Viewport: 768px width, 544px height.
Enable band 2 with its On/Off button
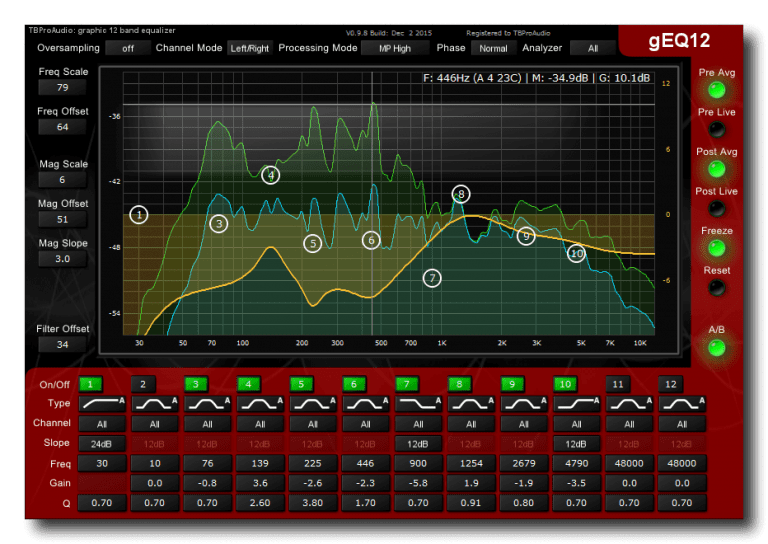[x=143, y=384]
